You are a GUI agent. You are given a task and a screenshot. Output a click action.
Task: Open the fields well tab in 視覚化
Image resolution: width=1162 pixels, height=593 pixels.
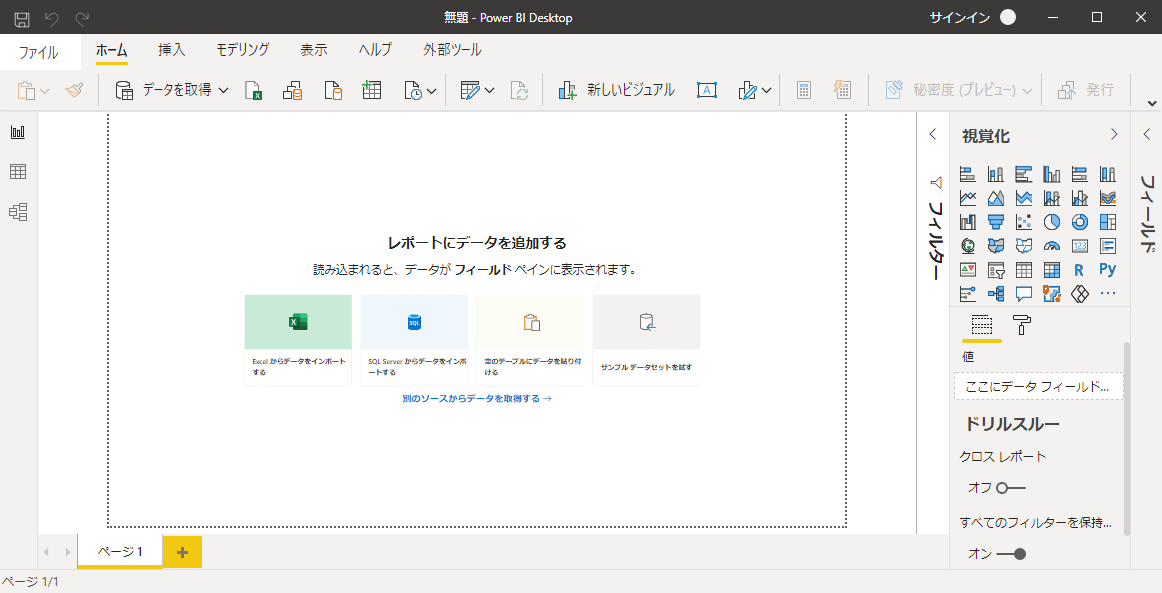tap(982, 325)
